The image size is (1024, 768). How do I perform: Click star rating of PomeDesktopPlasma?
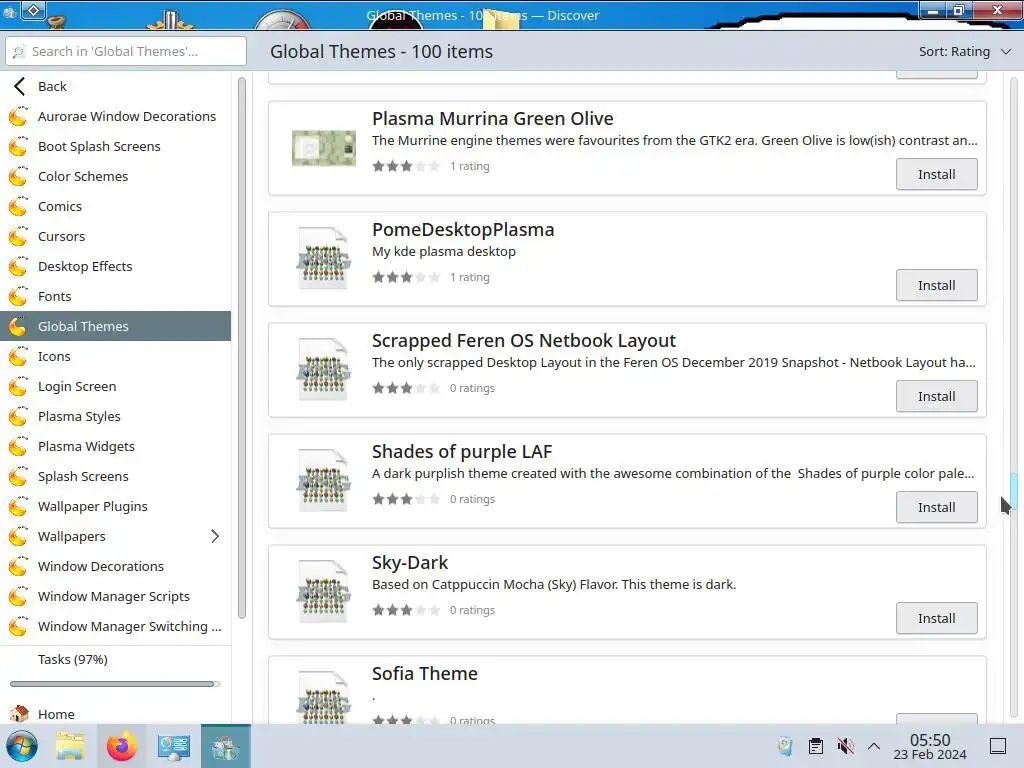[406, 277]
